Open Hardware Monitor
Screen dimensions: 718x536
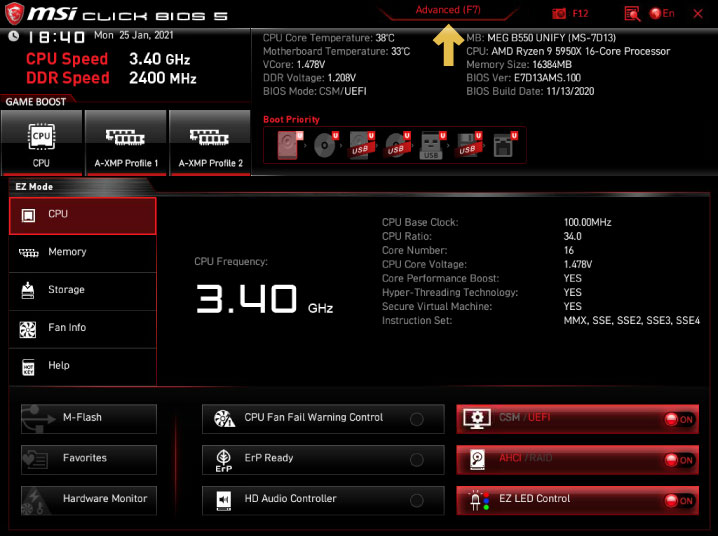coord(89,500)
